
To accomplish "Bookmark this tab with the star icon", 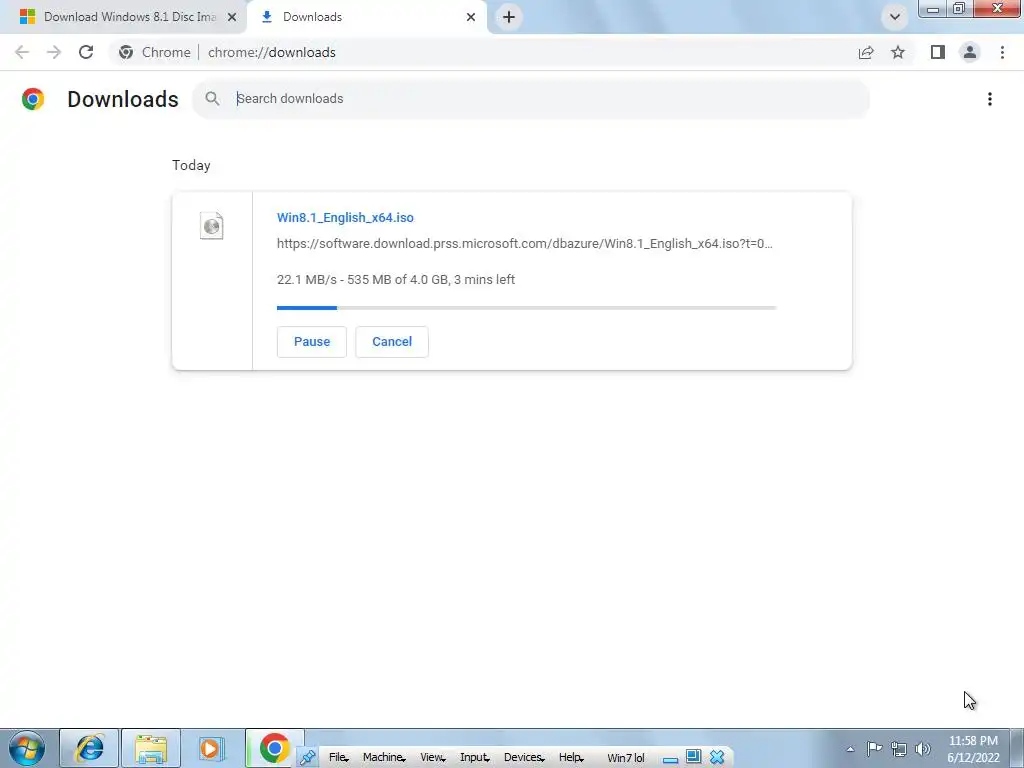I will 898,52.
